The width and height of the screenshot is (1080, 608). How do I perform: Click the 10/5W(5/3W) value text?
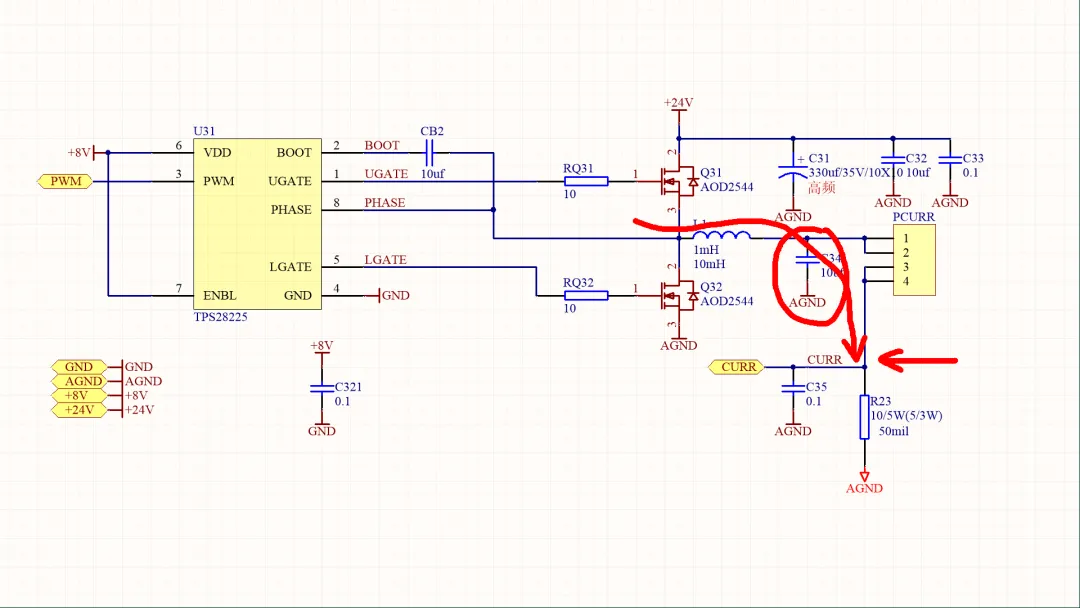906,416
